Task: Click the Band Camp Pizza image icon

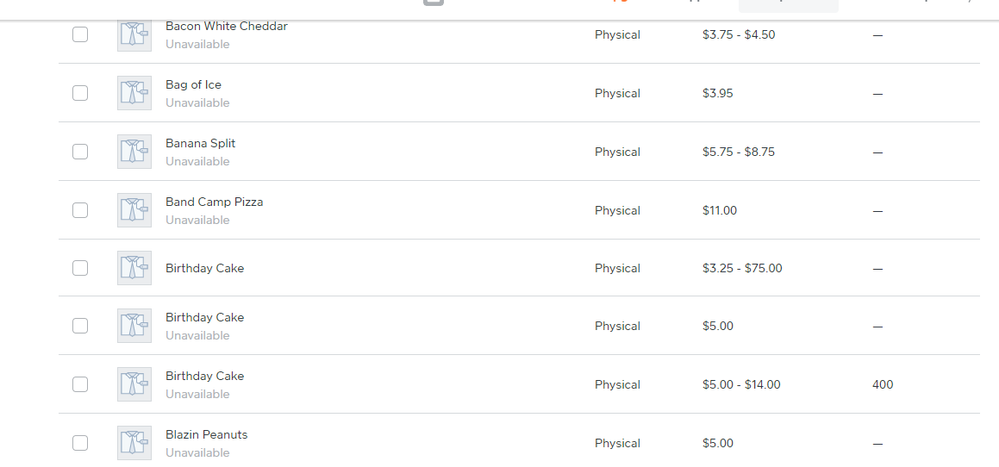Action: pos(134,210)
